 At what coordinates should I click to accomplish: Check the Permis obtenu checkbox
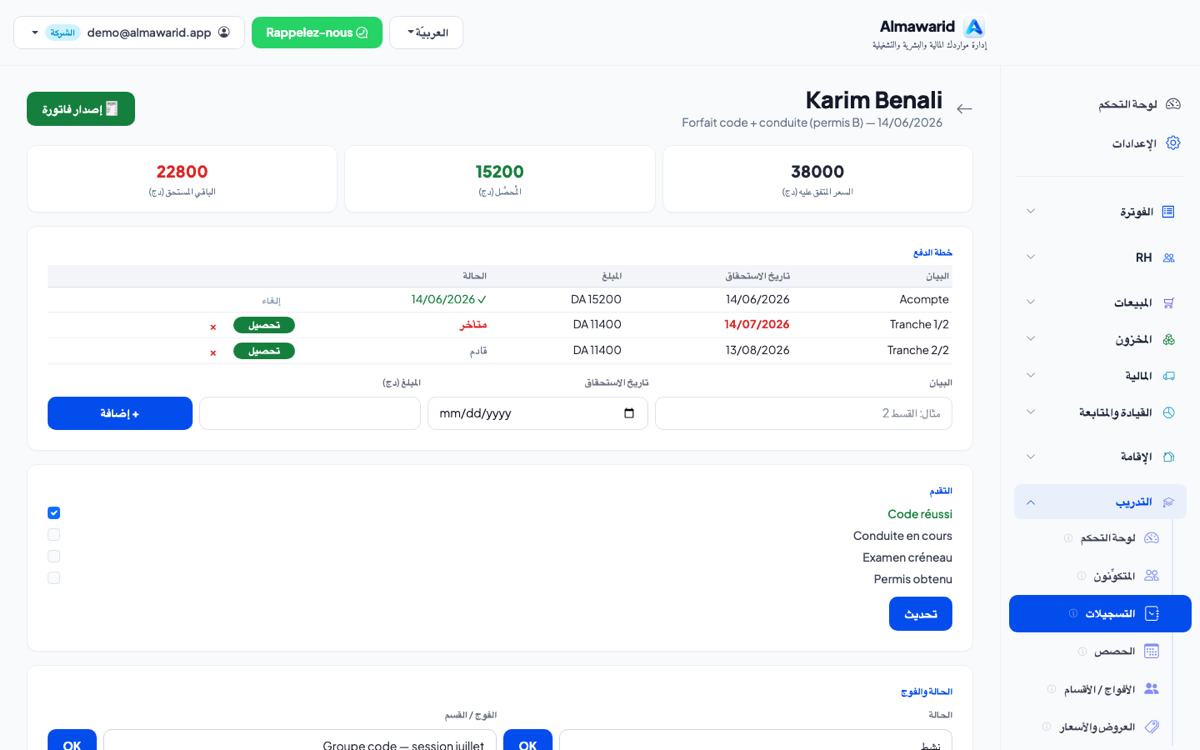(x=54, y=578)
